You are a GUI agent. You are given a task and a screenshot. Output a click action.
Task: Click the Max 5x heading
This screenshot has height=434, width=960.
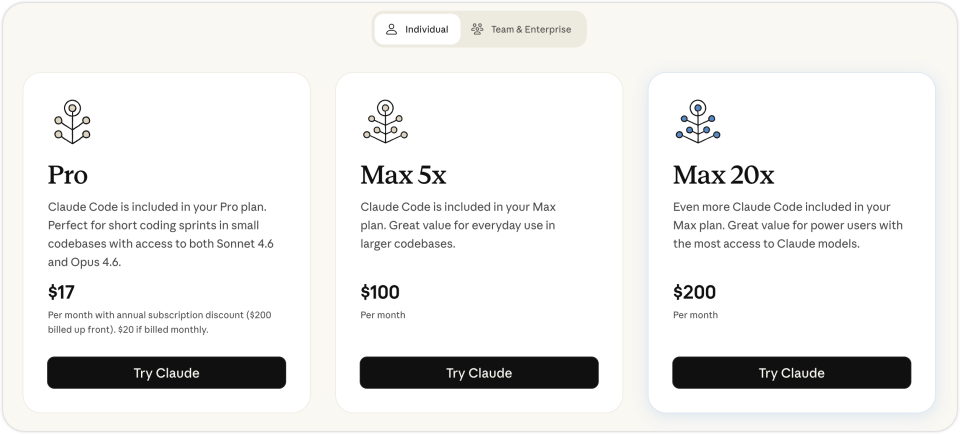coord(403,175)
